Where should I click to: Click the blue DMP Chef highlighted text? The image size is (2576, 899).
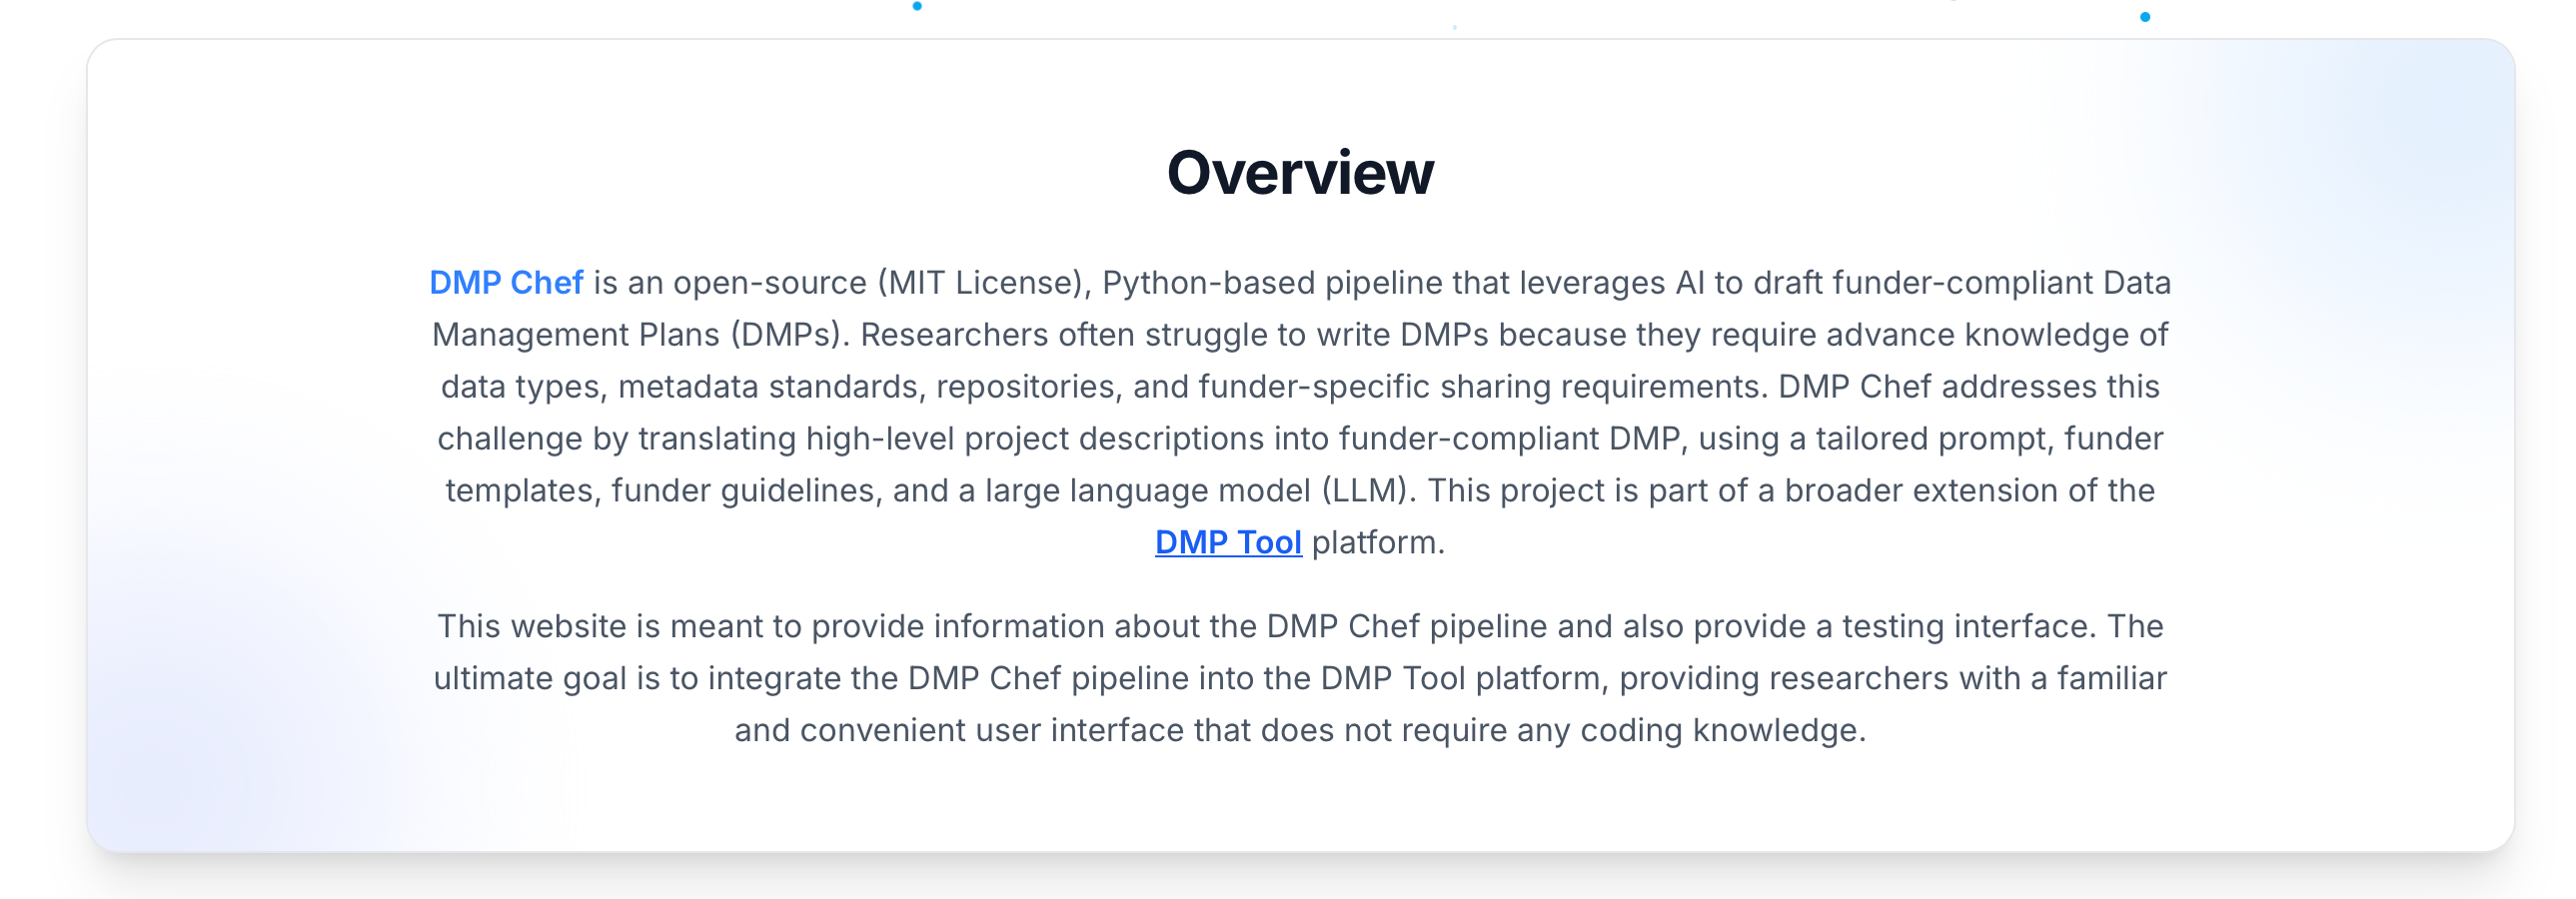point(506,283)
